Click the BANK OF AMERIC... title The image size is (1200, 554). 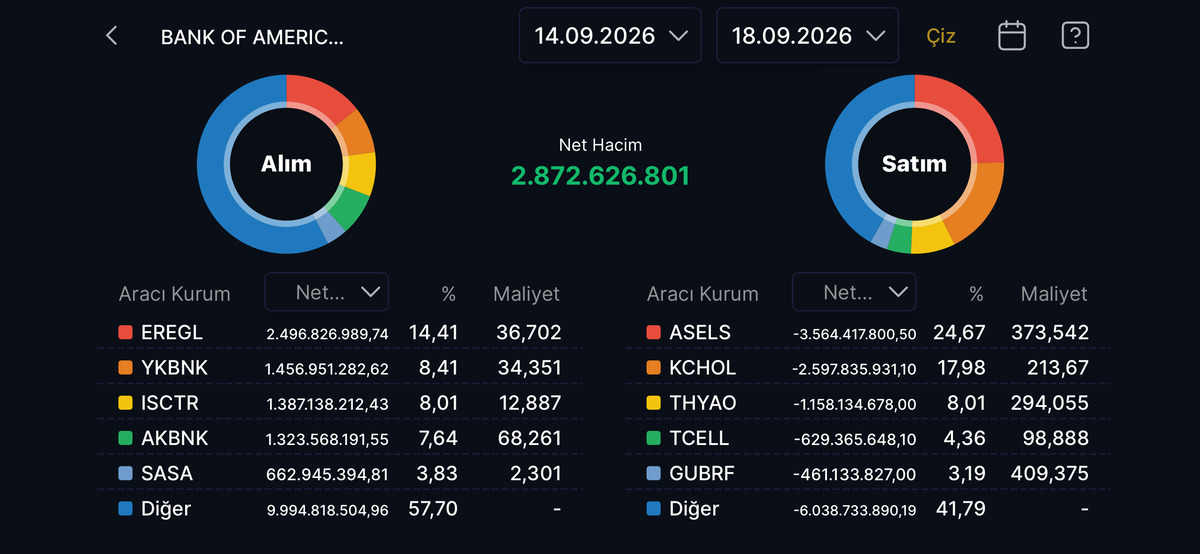252,37
